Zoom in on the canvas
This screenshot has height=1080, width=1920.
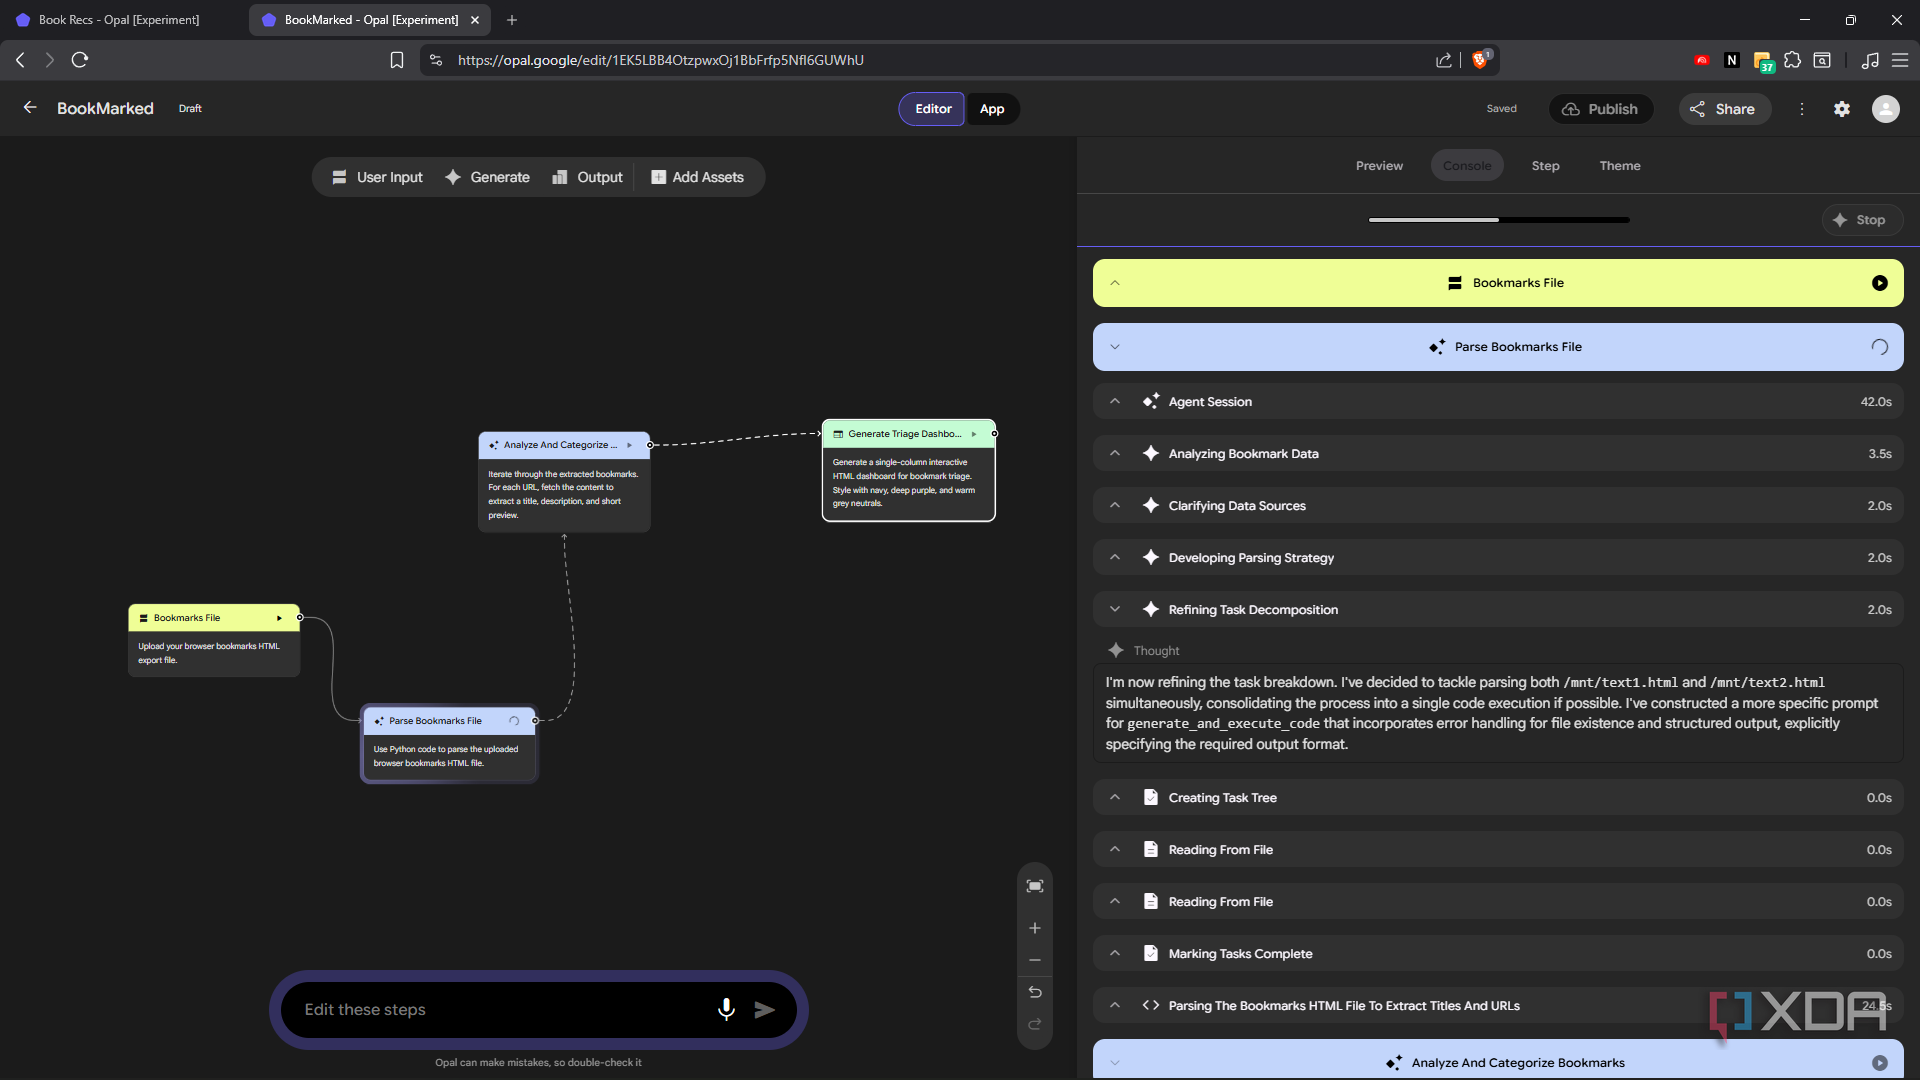click(x=1035, y=928)
